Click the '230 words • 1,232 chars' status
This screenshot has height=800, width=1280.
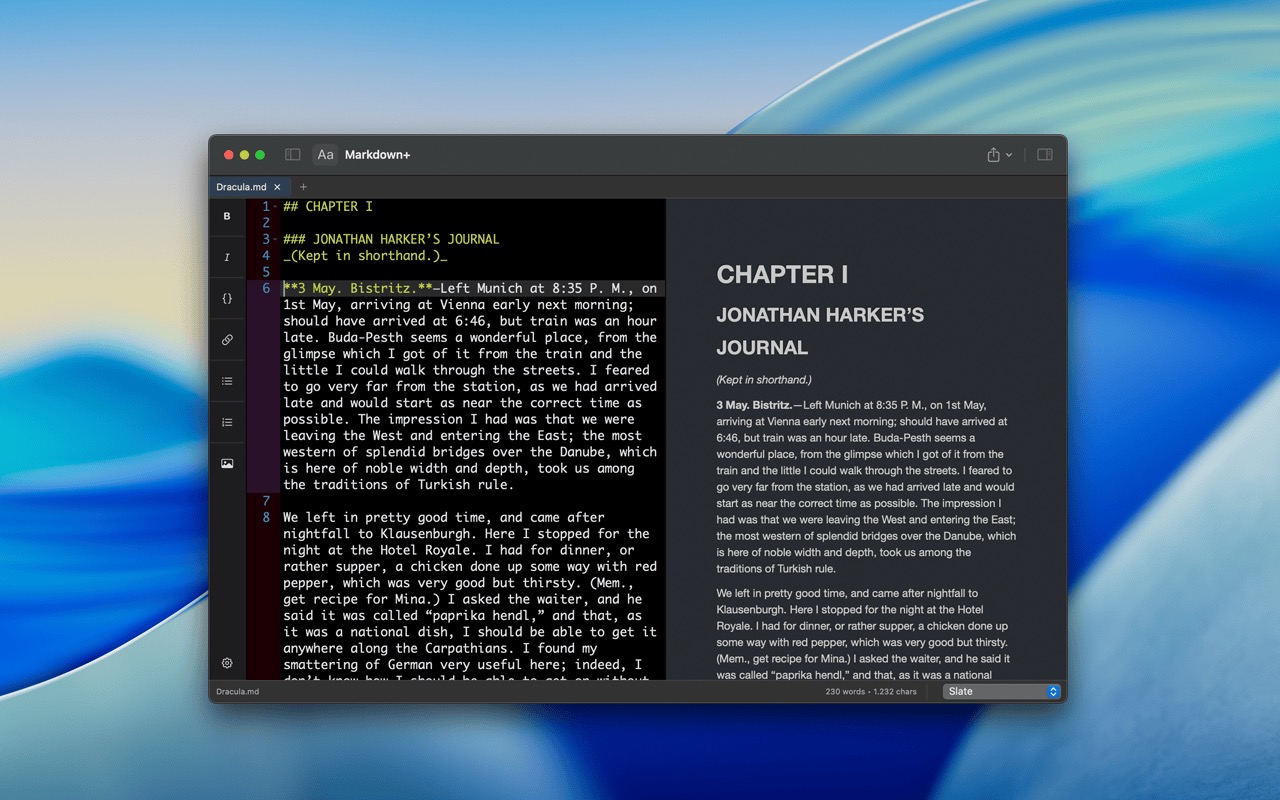871,691
